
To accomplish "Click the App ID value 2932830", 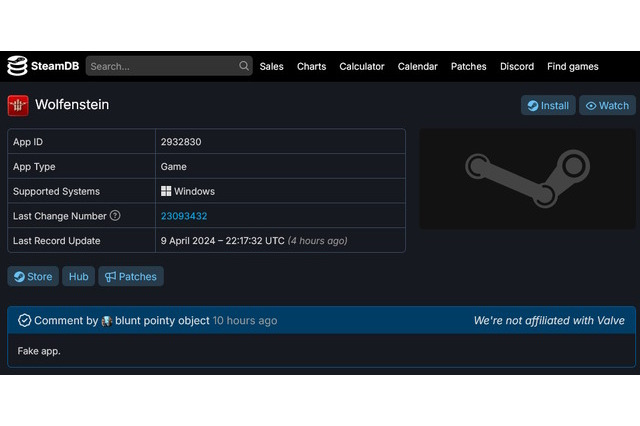I will click(x=181, y=142).
